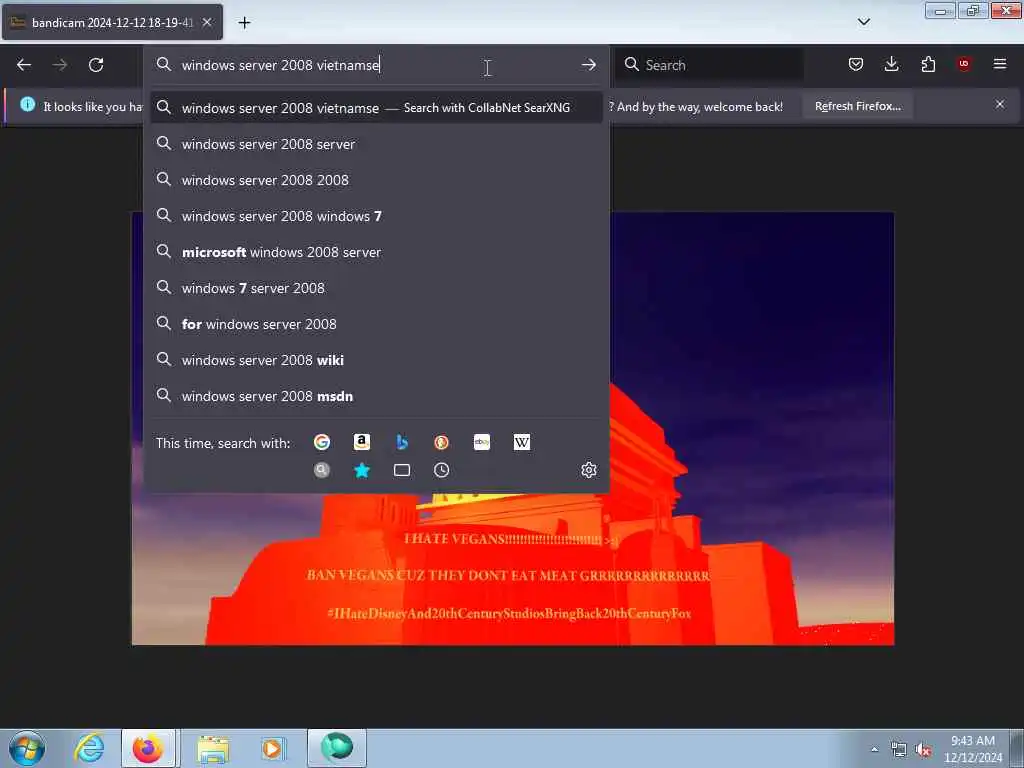
Task: Open the green round taskbar application
Action: coord(337,748)
